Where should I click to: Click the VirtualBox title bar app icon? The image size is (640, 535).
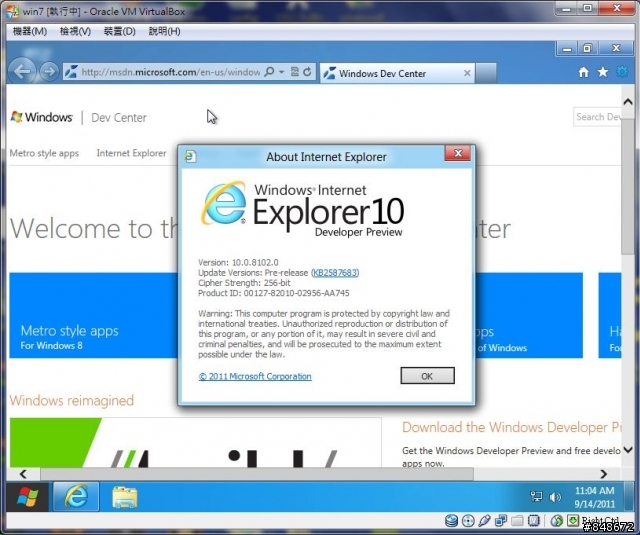(13, 11)
